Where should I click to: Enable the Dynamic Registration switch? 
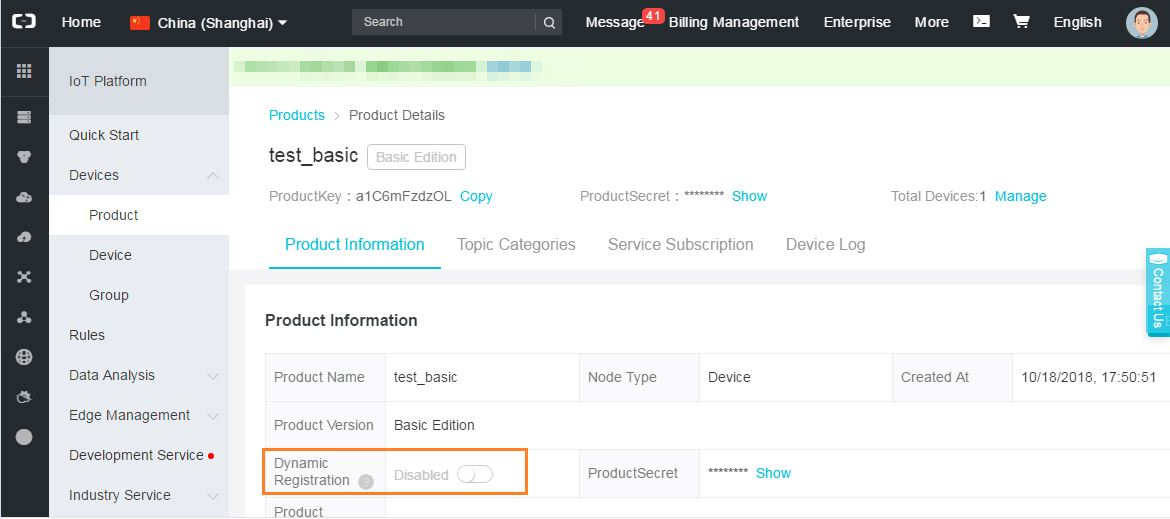click(474, 474)
